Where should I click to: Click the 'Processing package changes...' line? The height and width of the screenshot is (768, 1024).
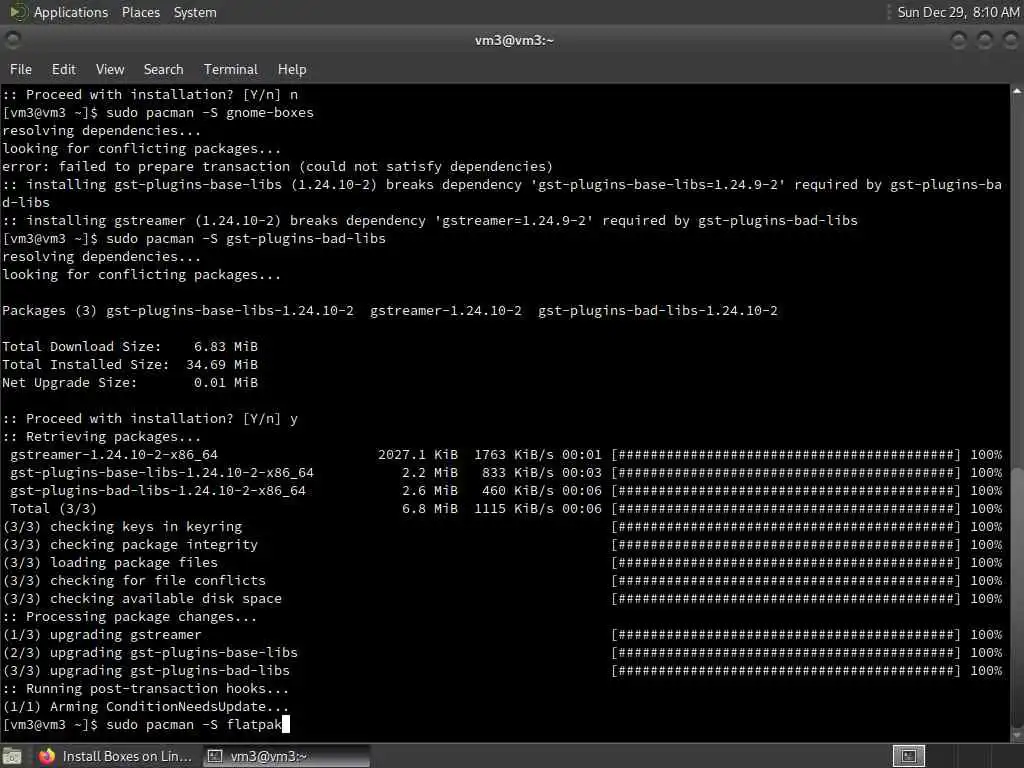129,616
